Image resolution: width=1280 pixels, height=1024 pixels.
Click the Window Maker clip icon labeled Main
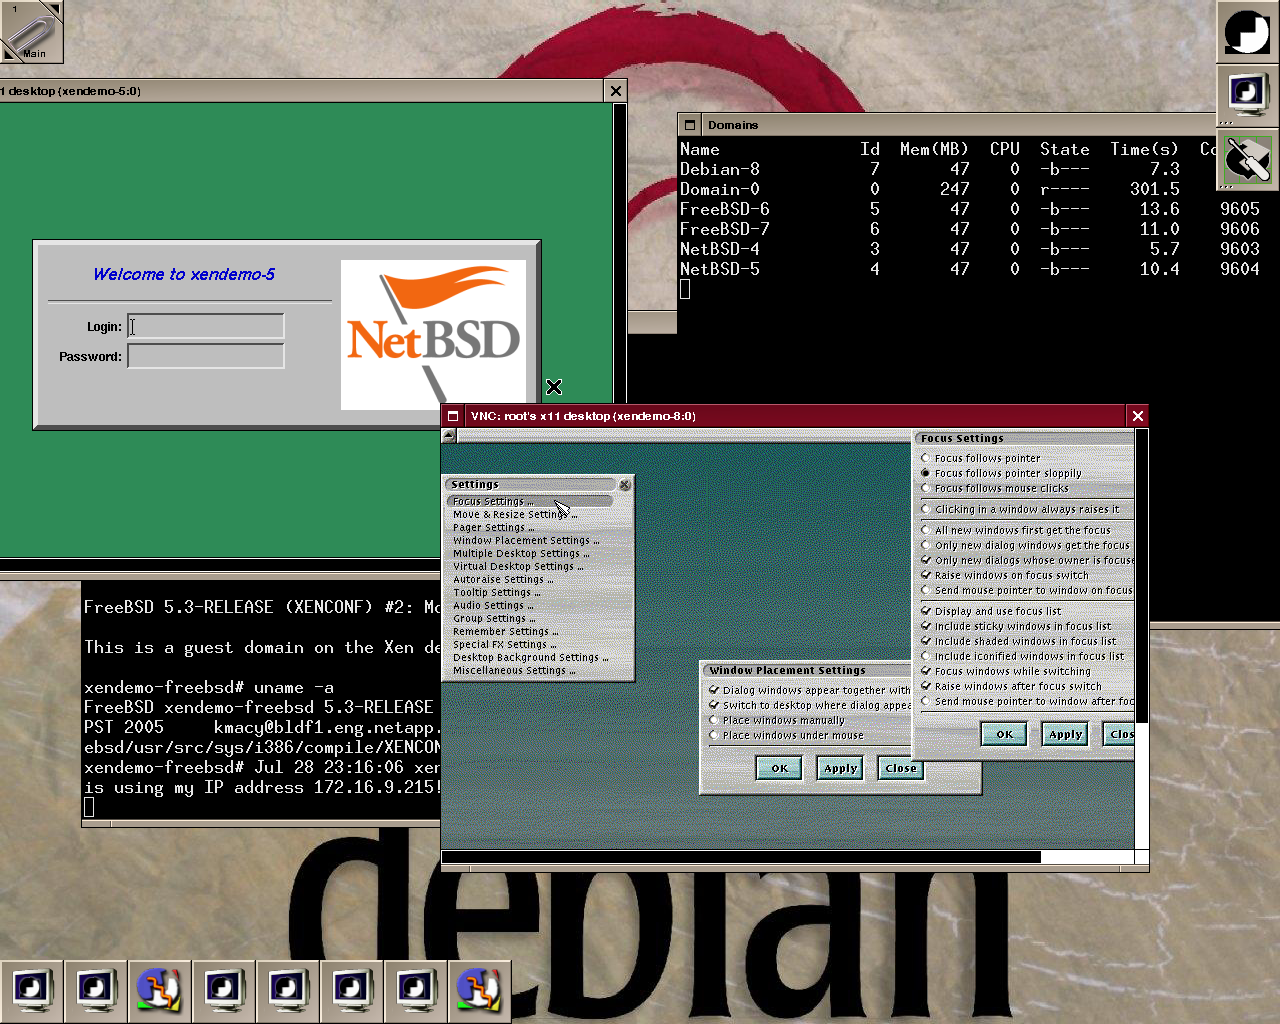(31, 31)
